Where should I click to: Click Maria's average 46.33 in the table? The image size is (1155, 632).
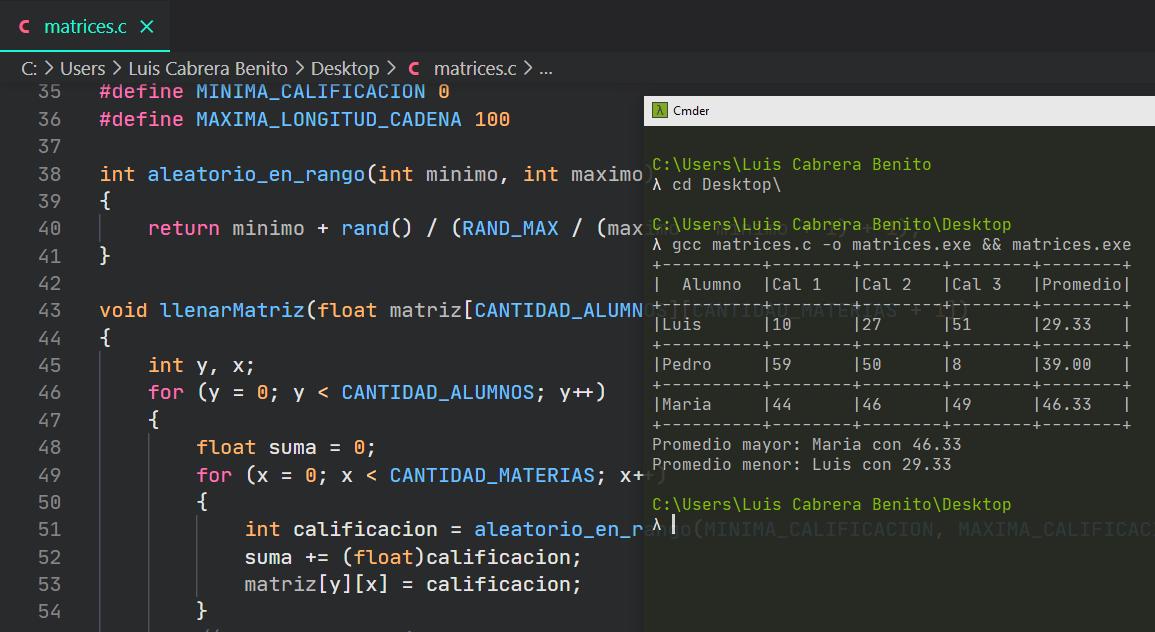[1066, 404]
